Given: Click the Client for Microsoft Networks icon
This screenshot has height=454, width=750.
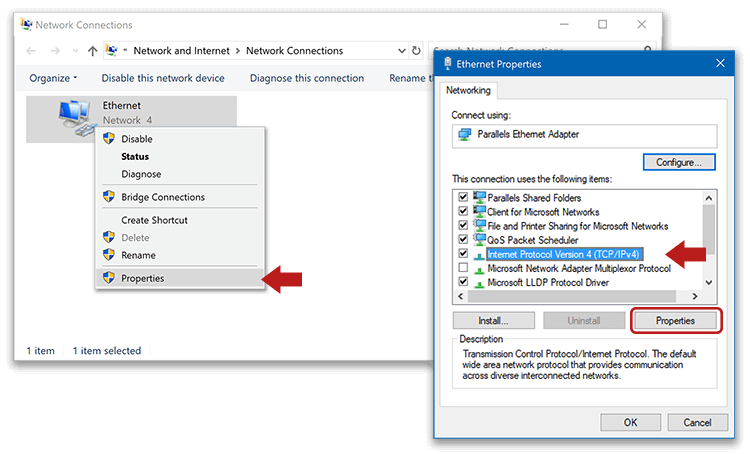Looking at the screenshot, I should tap(479, 211).
